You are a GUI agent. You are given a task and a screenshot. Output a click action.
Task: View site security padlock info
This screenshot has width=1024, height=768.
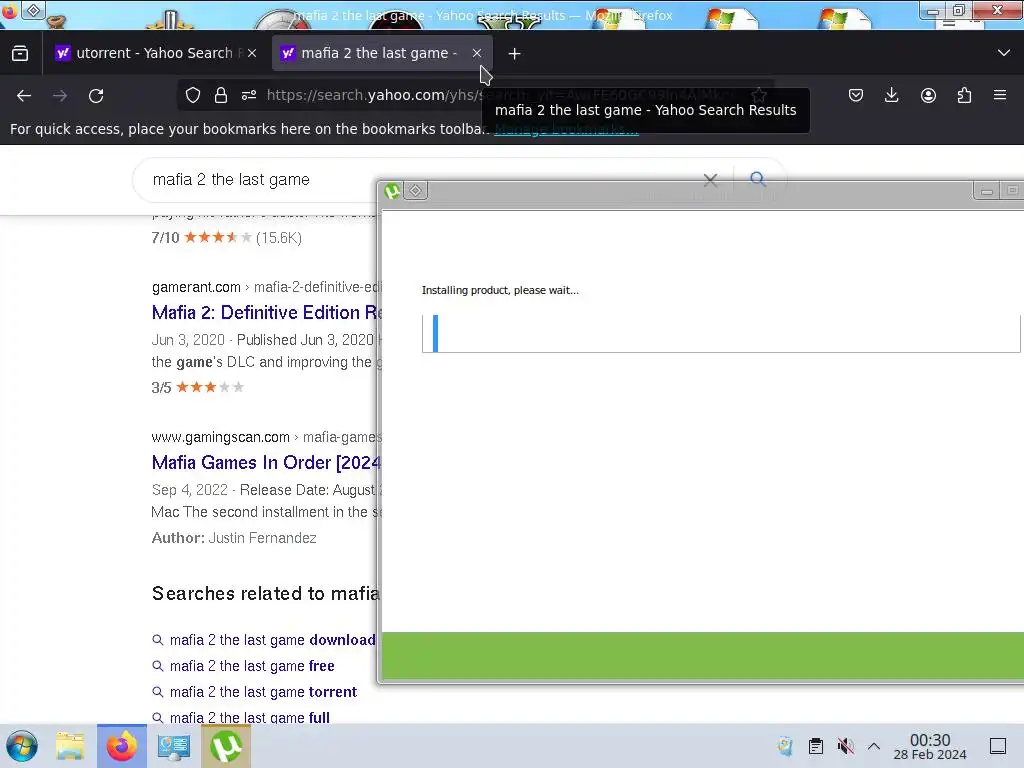[x=221, y=95]
